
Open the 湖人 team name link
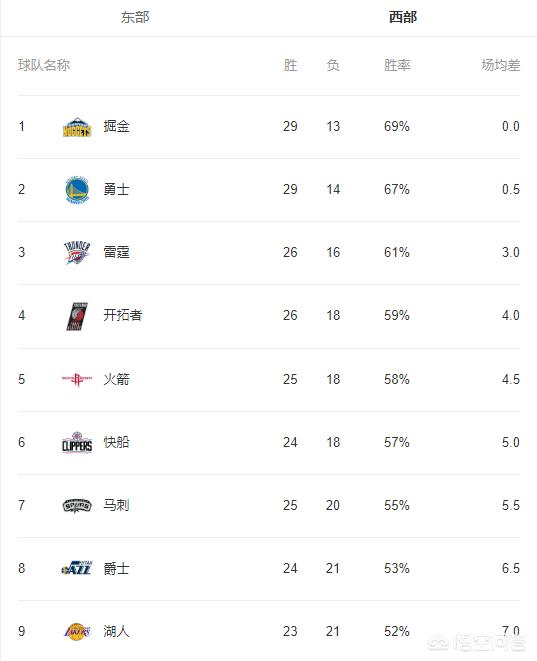click(x=116, y=631)
